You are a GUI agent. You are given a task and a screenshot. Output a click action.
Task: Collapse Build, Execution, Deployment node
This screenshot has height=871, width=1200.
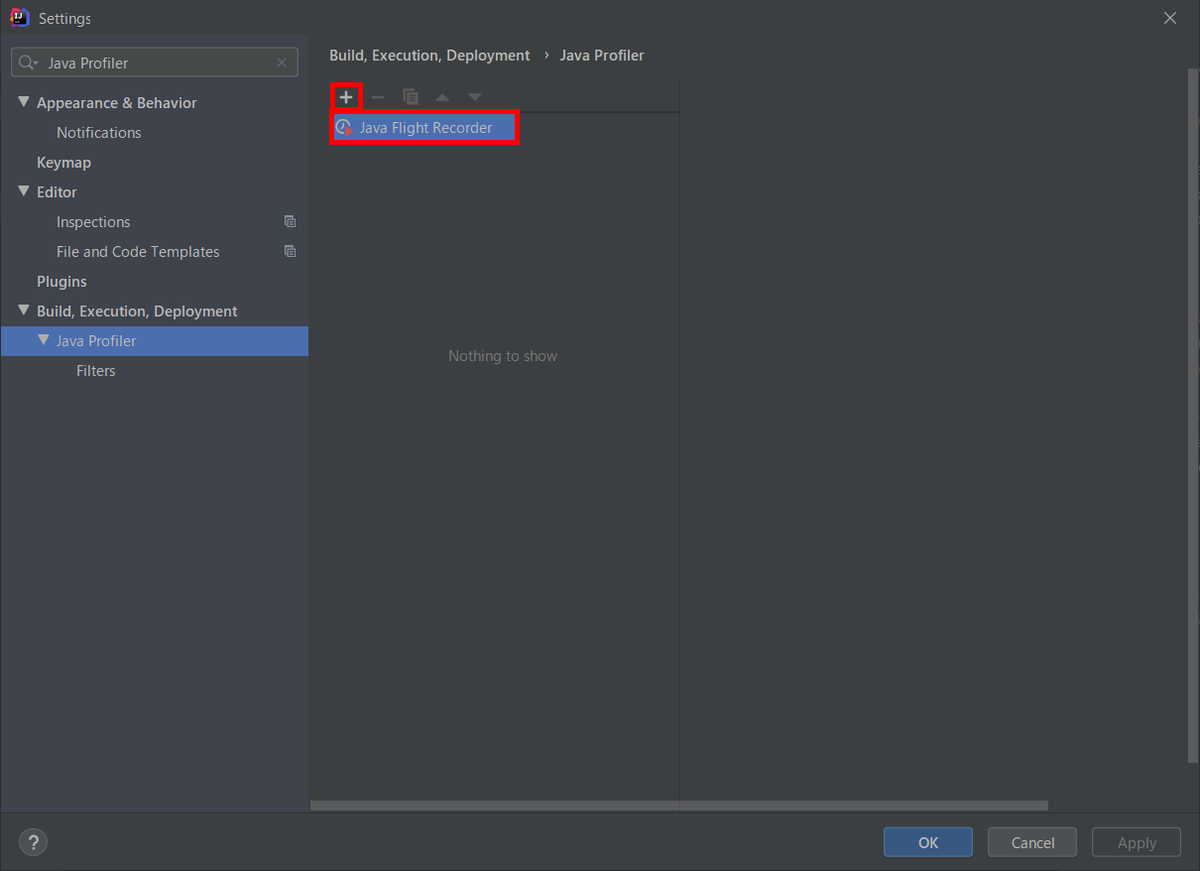coord(24,310)
